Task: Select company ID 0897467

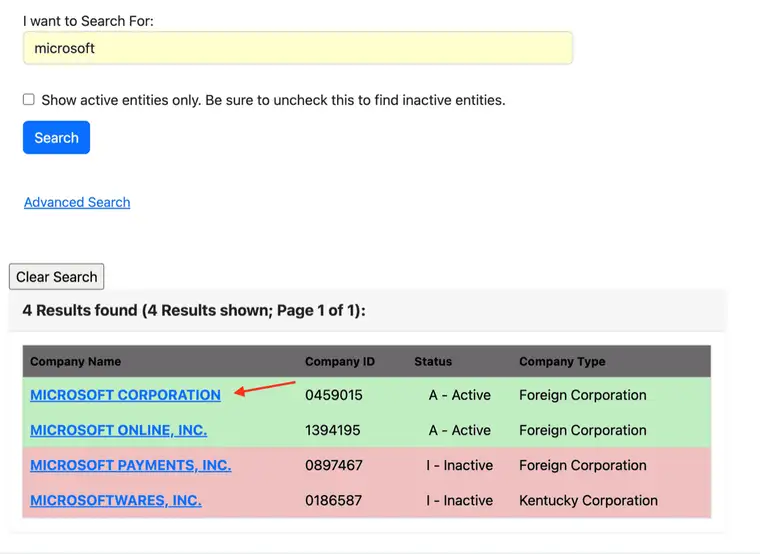Action: coord(333,465)
